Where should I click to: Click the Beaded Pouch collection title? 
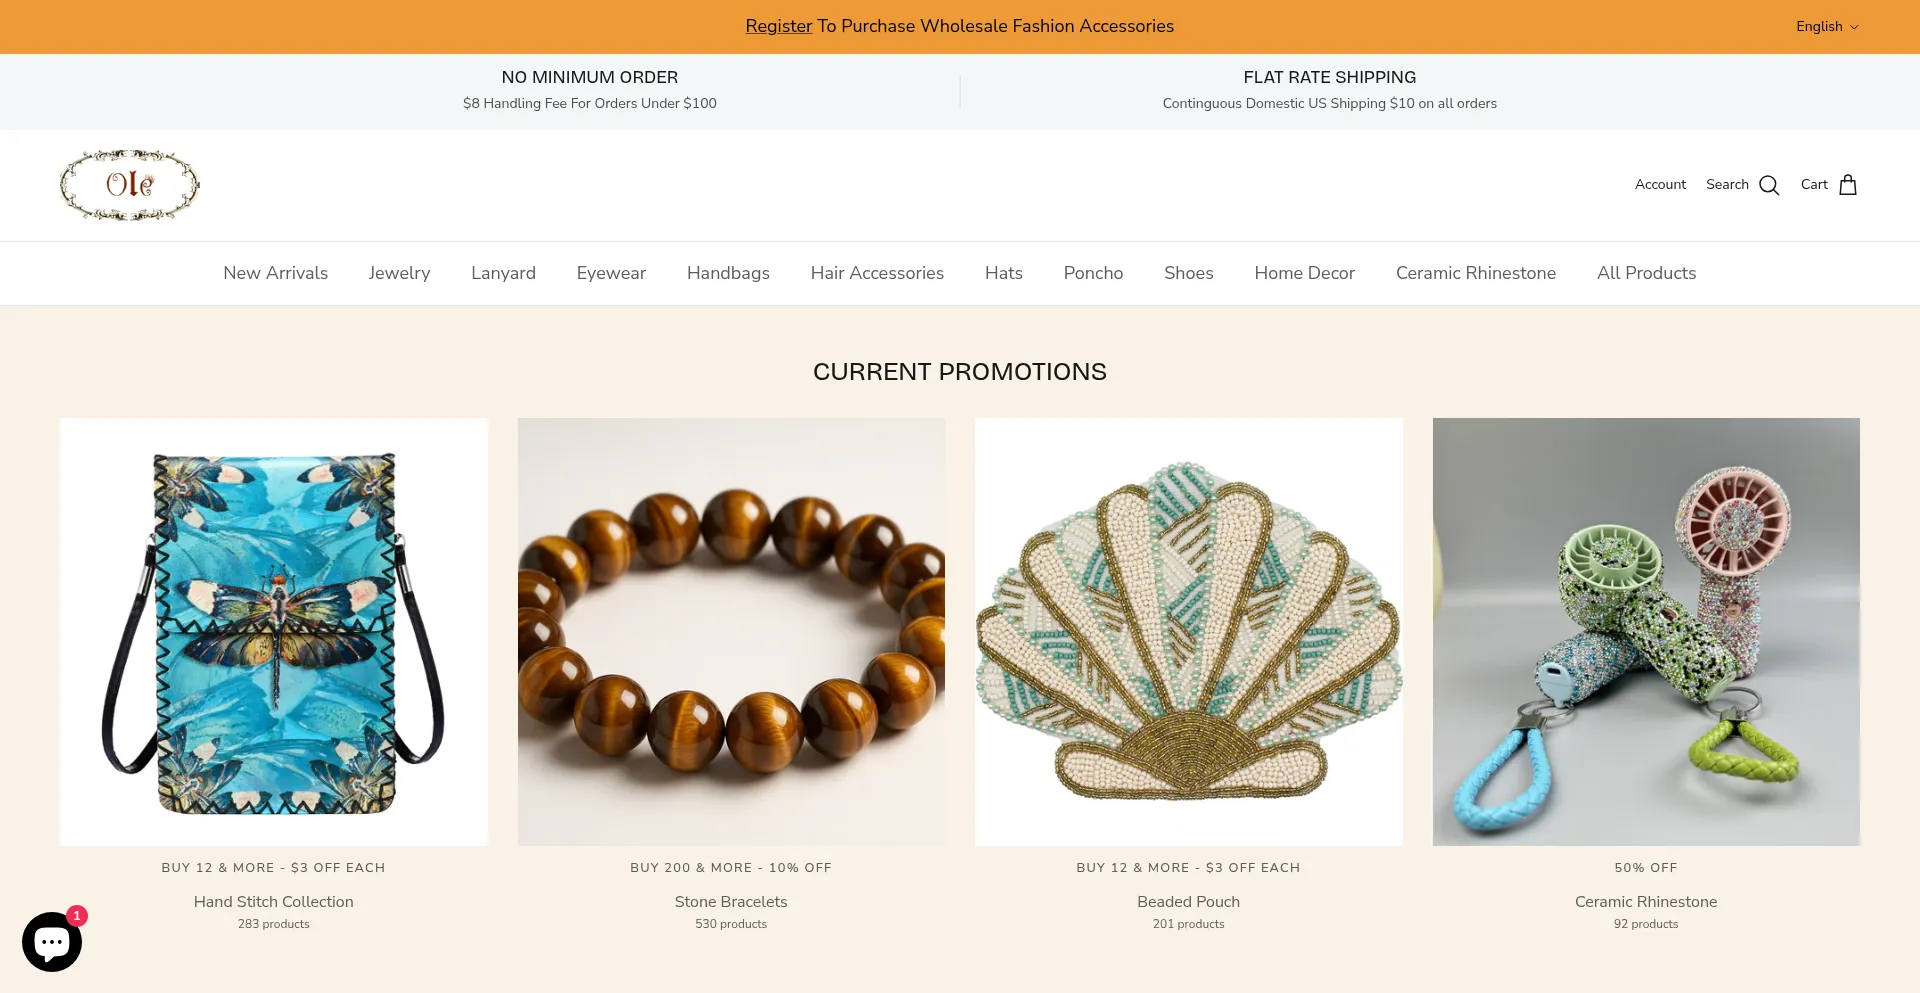click(1188, 902)
